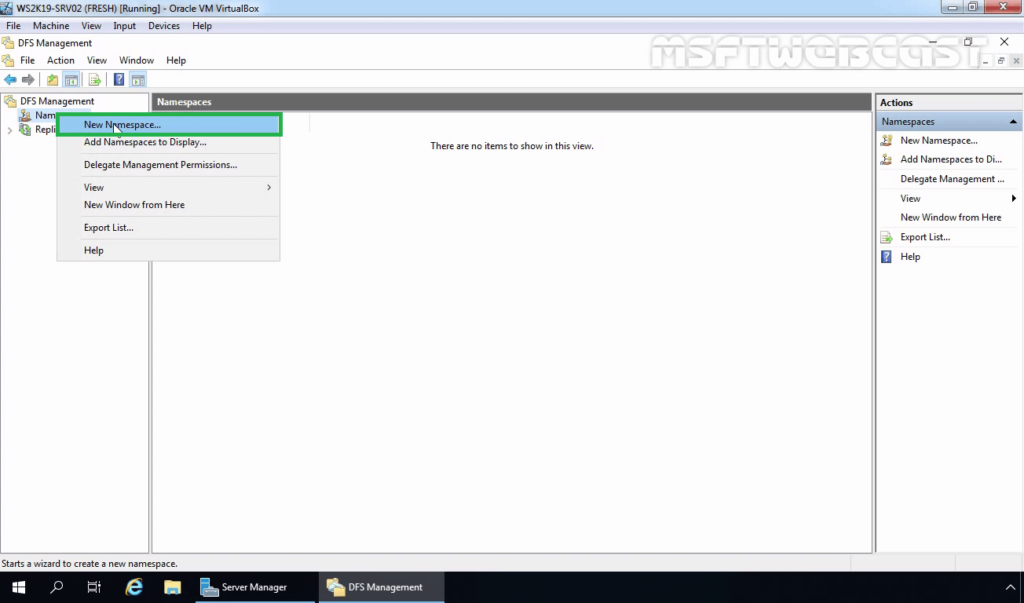Click the Help icon in Actions pane
1024x603 pixels.
(886, 257)
